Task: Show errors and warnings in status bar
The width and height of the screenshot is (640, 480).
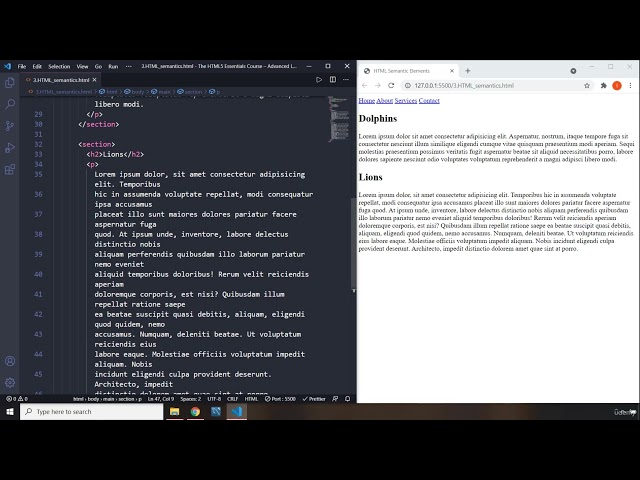Action: pos(17,399)
